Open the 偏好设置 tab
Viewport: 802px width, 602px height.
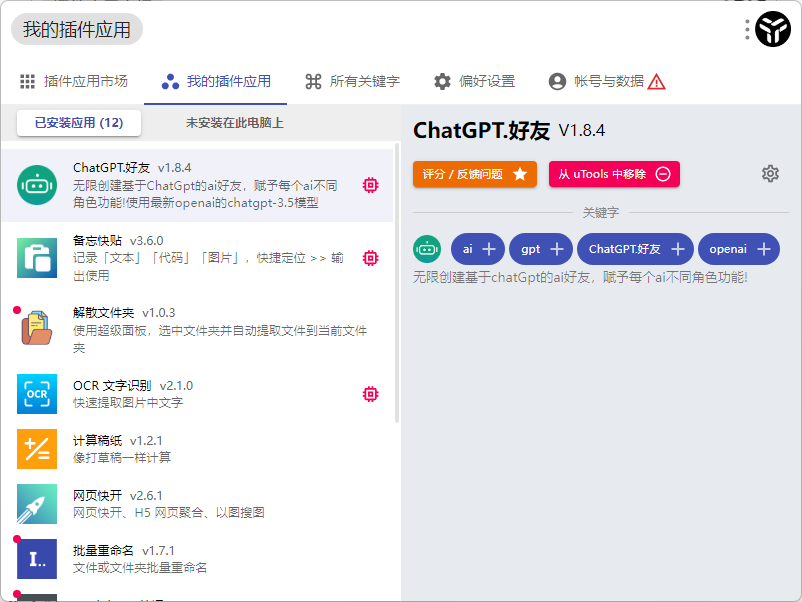[474, 81]
